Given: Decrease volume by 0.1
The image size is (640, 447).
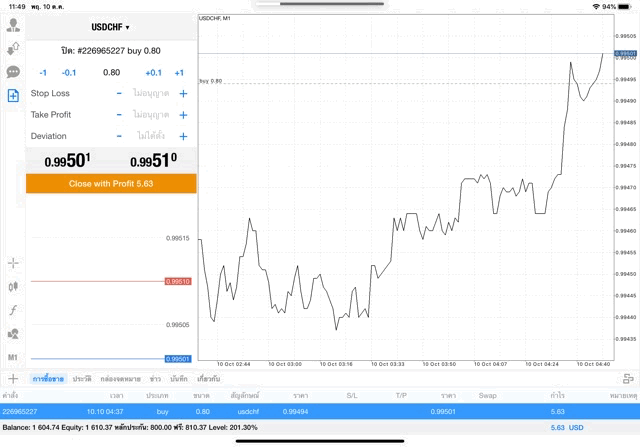Looking at the screenshot, I should 69,73.
